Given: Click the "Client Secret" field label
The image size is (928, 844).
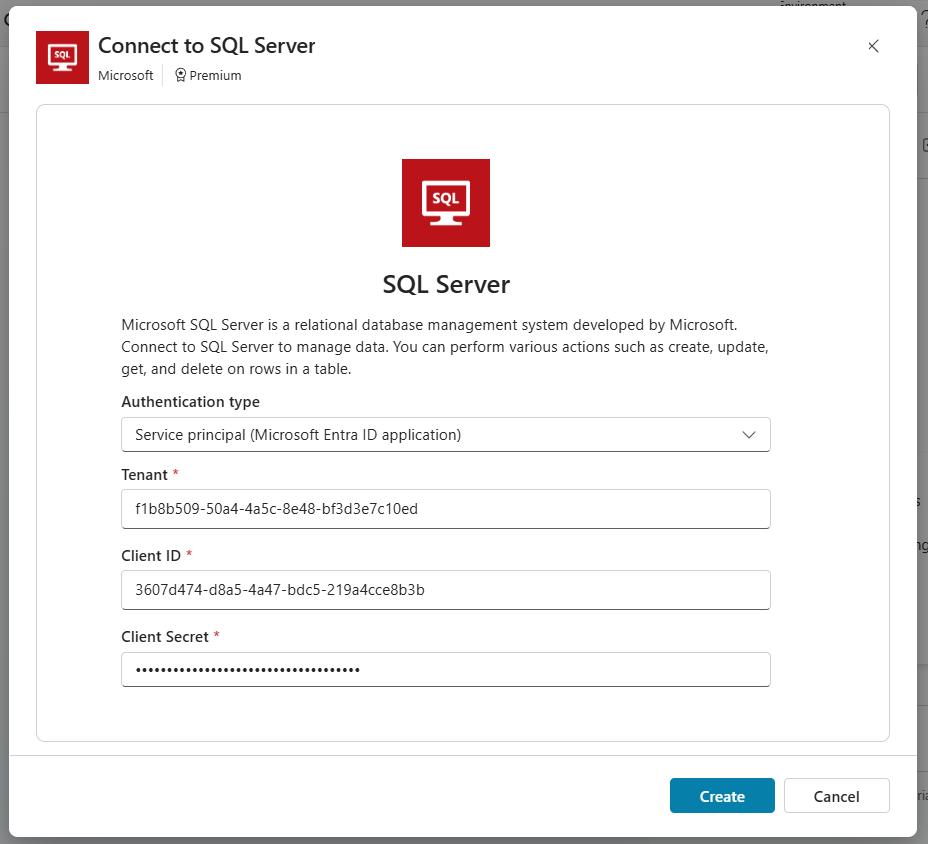Looking at the screenshot, I should pos(165,637).
